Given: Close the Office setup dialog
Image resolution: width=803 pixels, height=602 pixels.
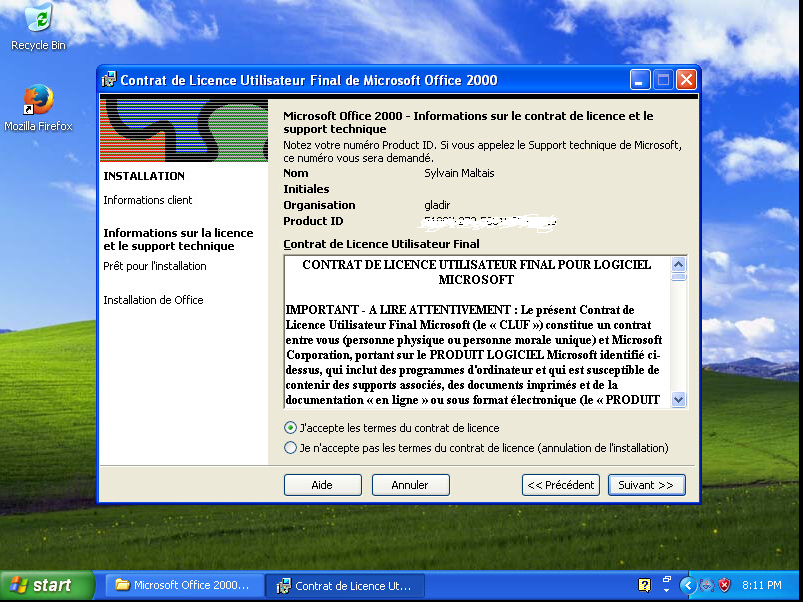Looking at the screenshot, I should coord(686,80).
